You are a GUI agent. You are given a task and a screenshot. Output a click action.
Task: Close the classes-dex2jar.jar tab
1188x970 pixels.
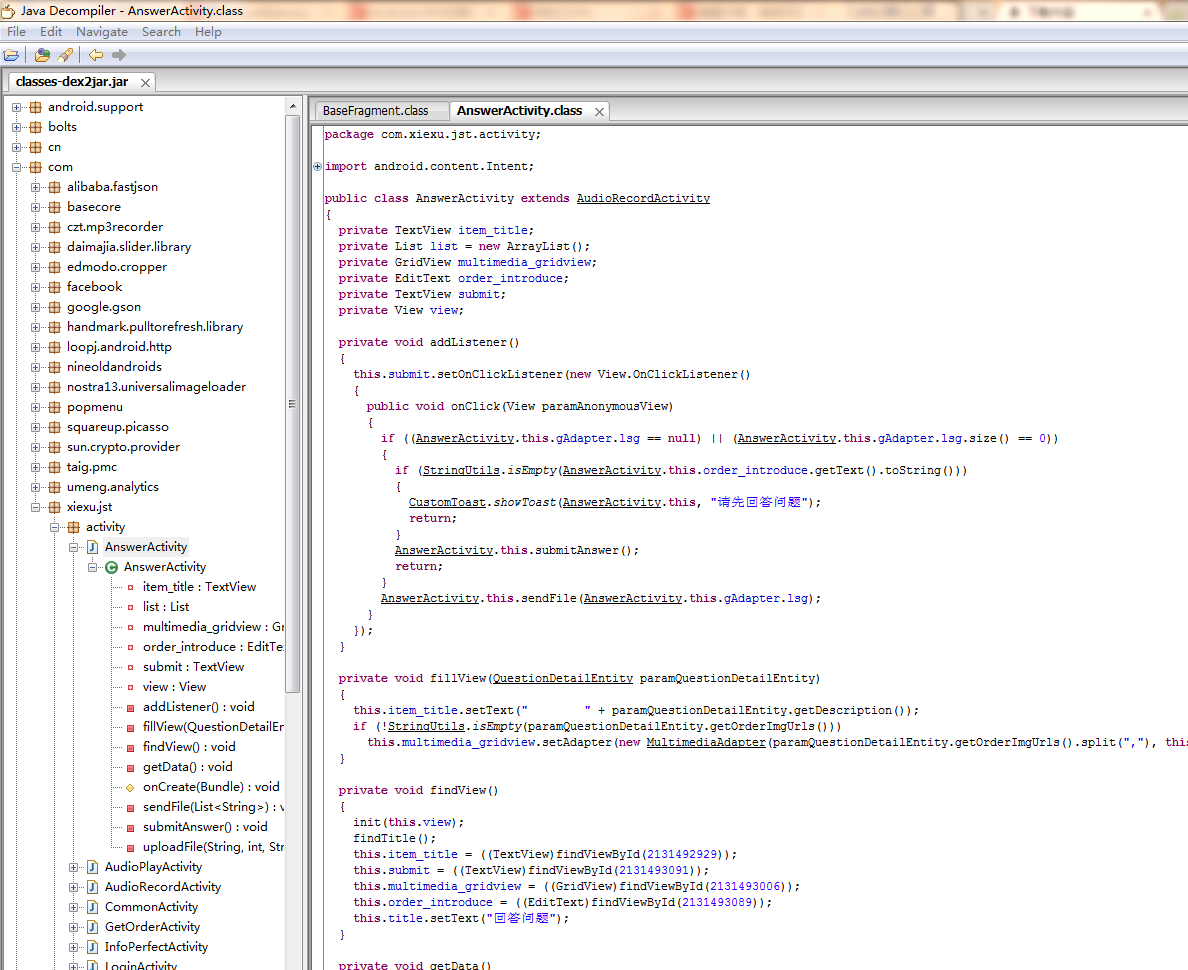coord(145,83)
